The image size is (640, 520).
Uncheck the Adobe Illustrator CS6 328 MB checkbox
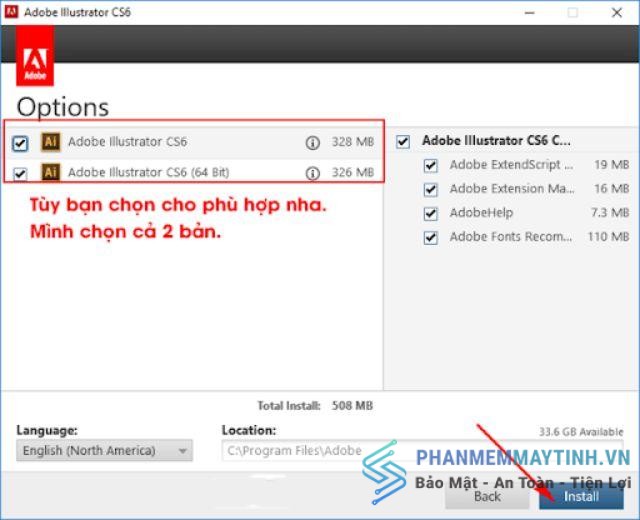point(20,143)
